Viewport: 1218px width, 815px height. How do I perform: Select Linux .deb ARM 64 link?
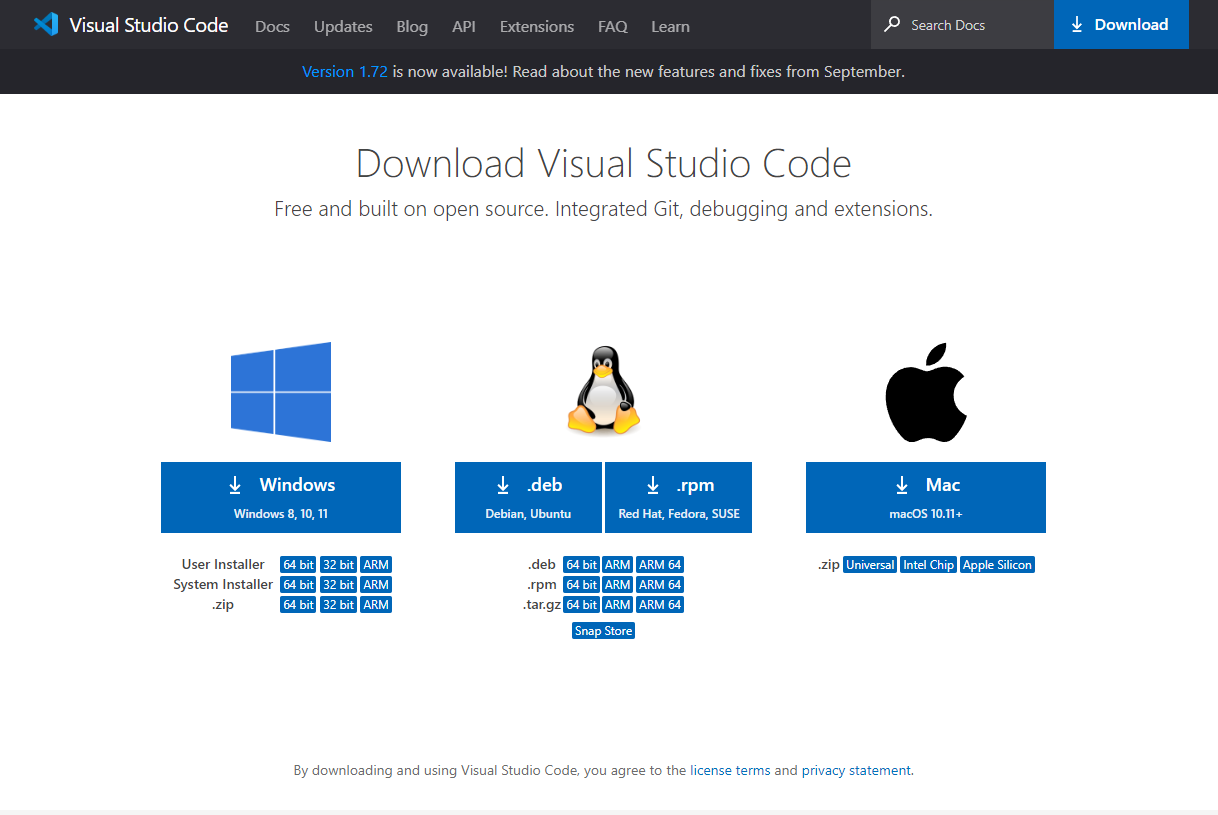click(x=660, y=565)
